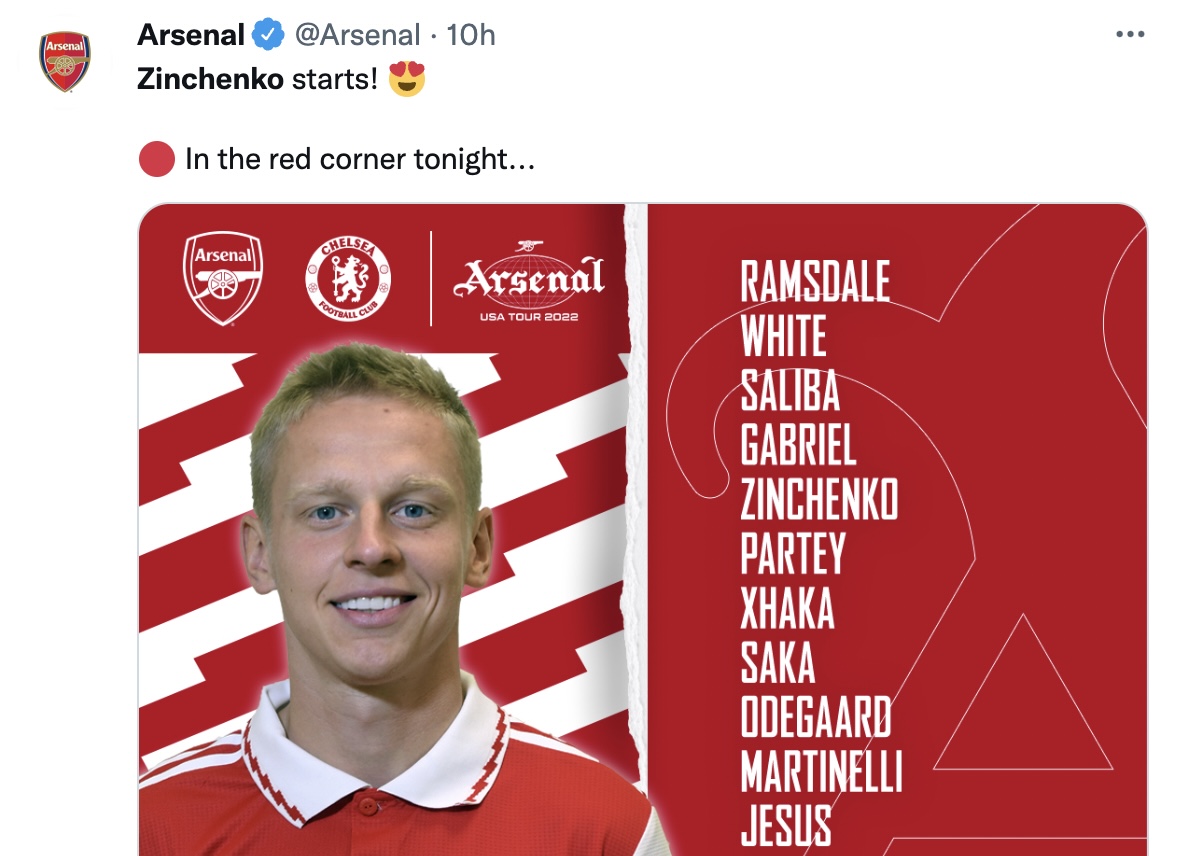Open the tweet's three-dot more menu
This screenshot has height=856, width=1178.
coord(1129,35)
